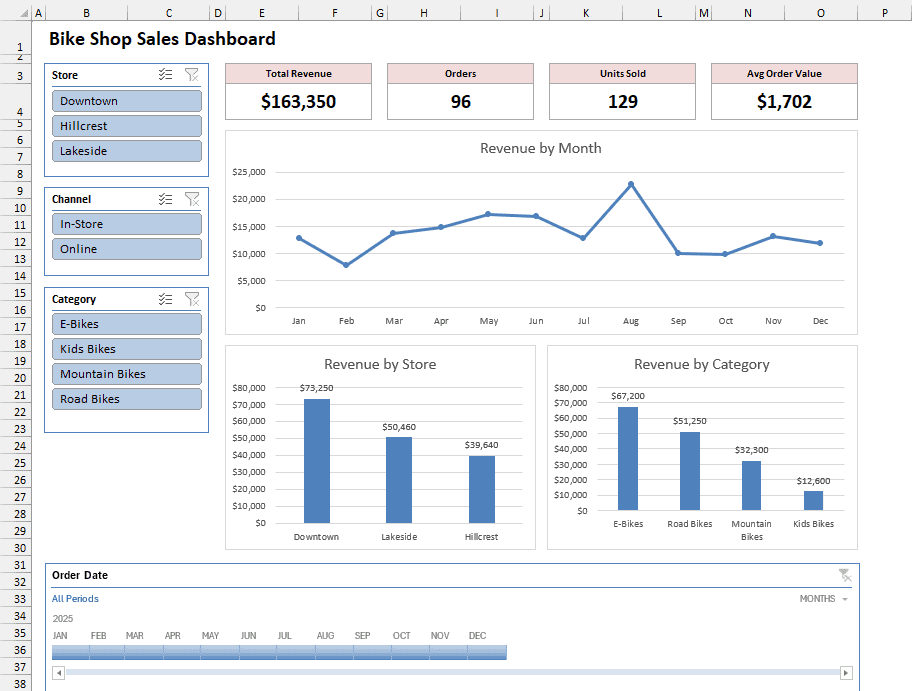
Task: Select the Units Sold value 129
Action: click(x=622, y=102)
